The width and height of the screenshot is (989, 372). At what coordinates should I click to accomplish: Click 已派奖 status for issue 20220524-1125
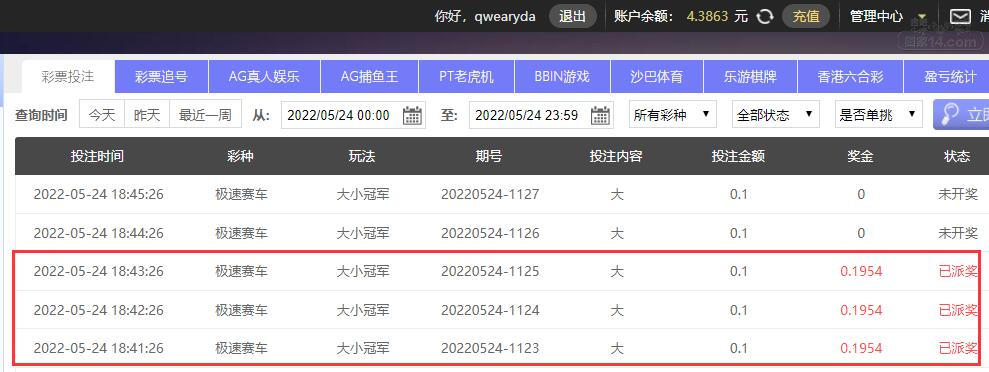957,272
